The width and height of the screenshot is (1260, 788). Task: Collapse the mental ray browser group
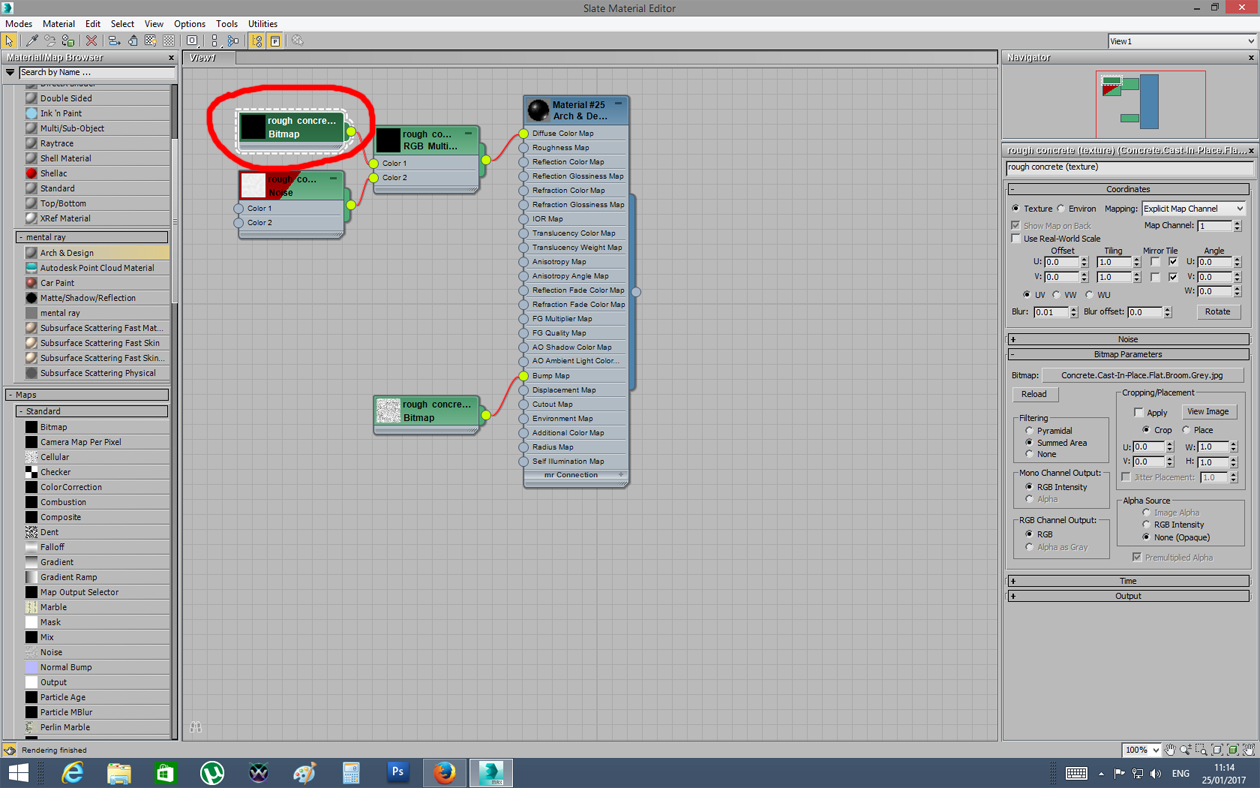(x=92, y=237)
